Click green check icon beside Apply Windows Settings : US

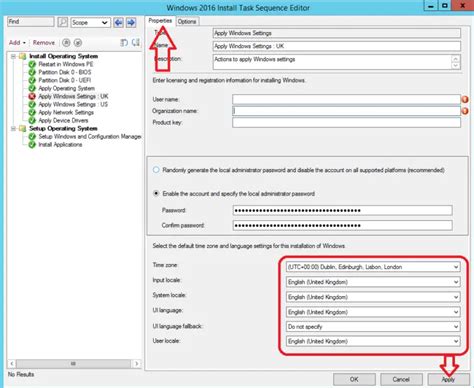coord(32,104)
